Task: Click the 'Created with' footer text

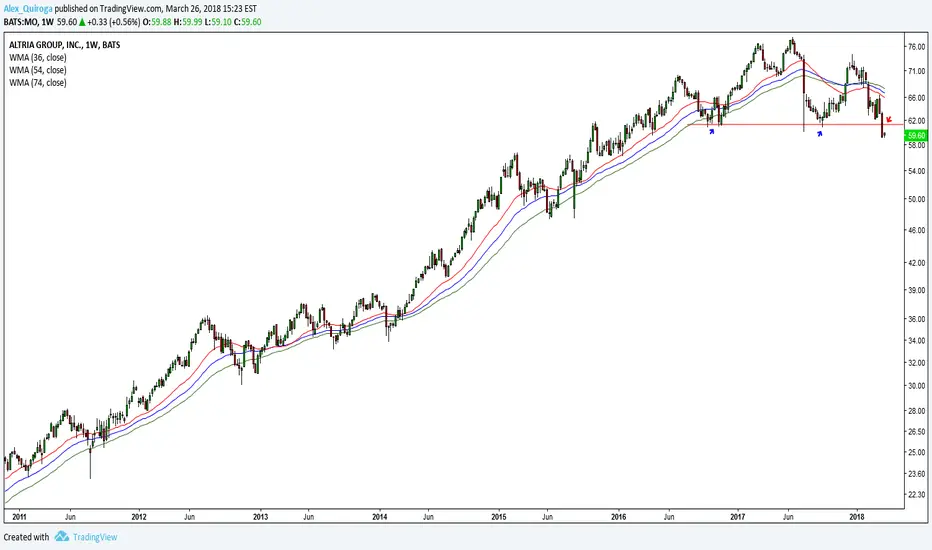Action: pos(26,537)
